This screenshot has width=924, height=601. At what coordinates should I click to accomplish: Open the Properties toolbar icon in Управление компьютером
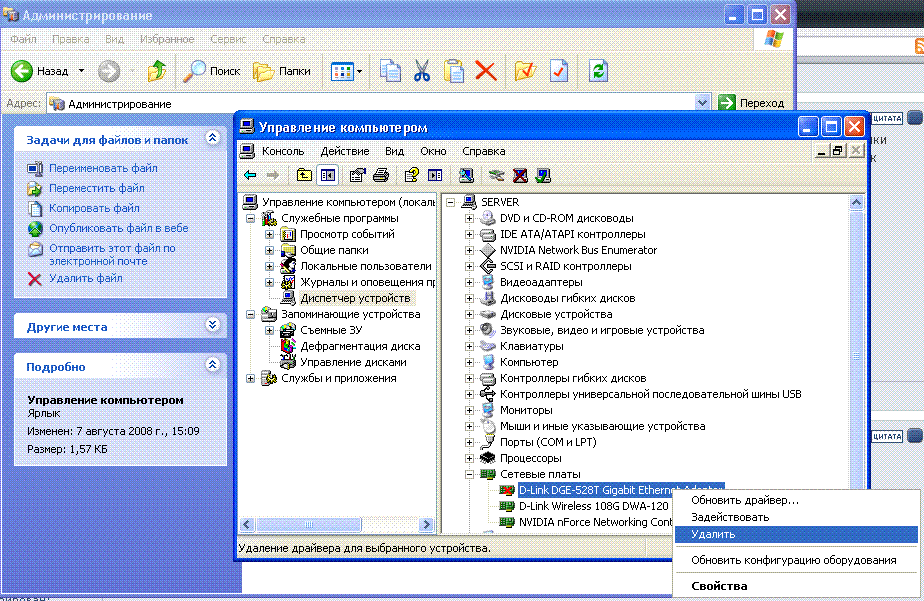pyautogui.click(x=357, y=175)
